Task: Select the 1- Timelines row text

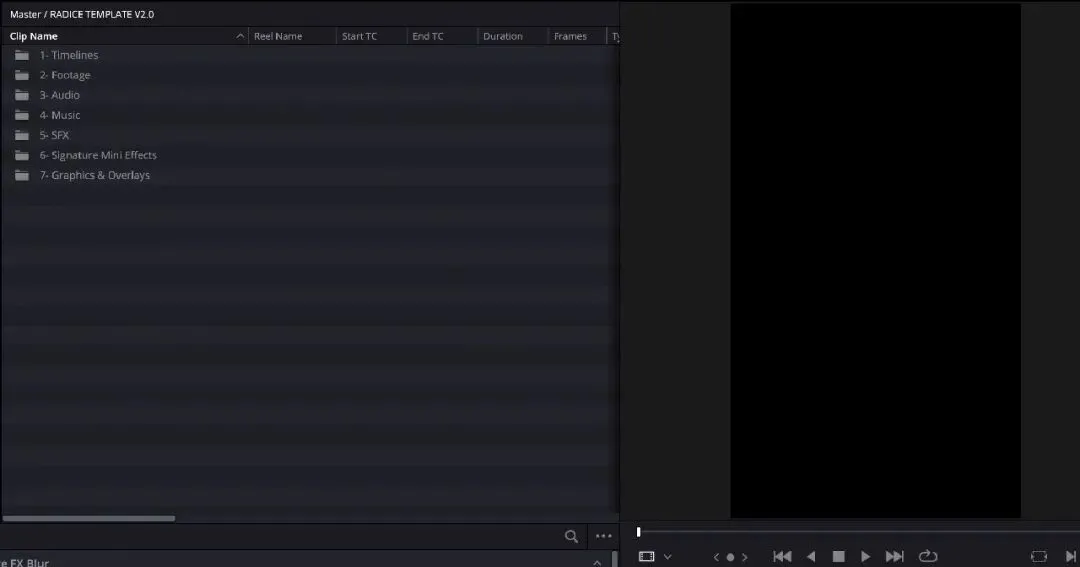Action: (x=69, y=55)
